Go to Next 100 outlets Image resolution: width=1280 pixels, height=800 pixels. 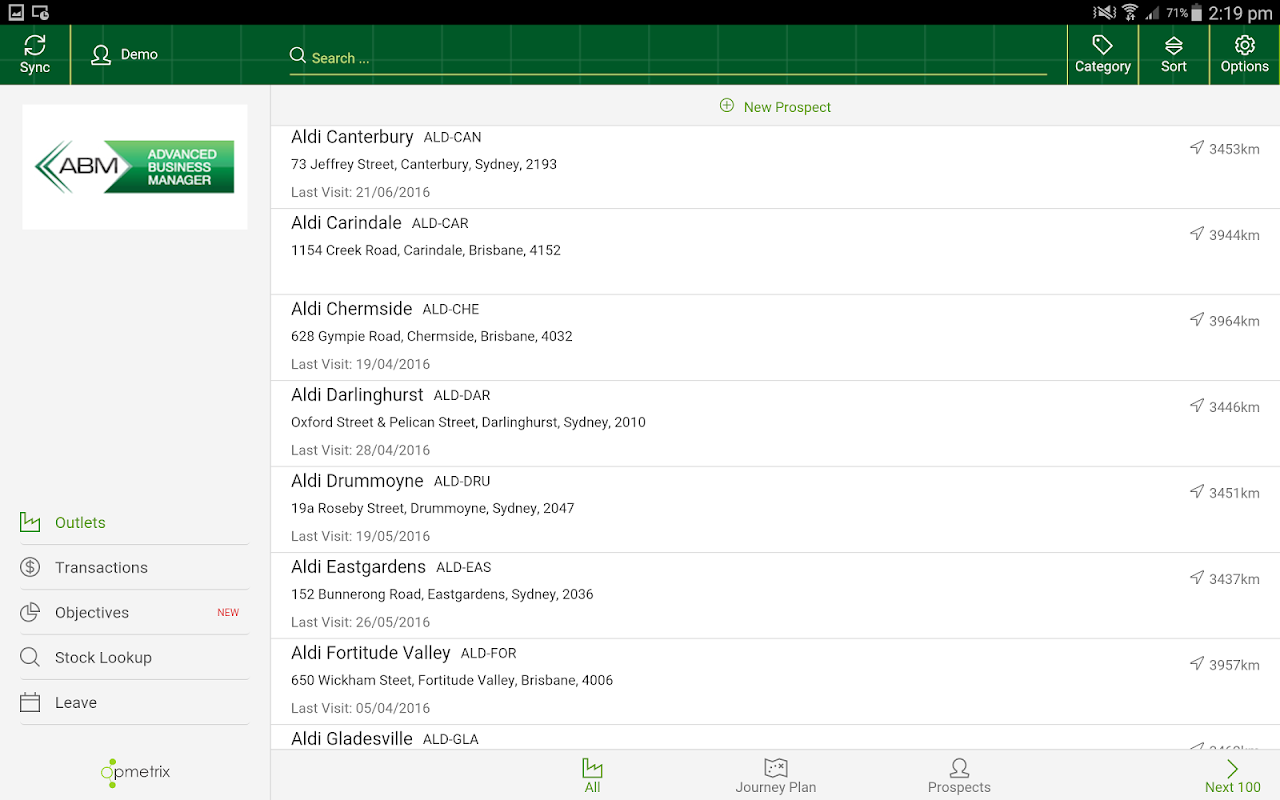click(x=1232, y=775)
